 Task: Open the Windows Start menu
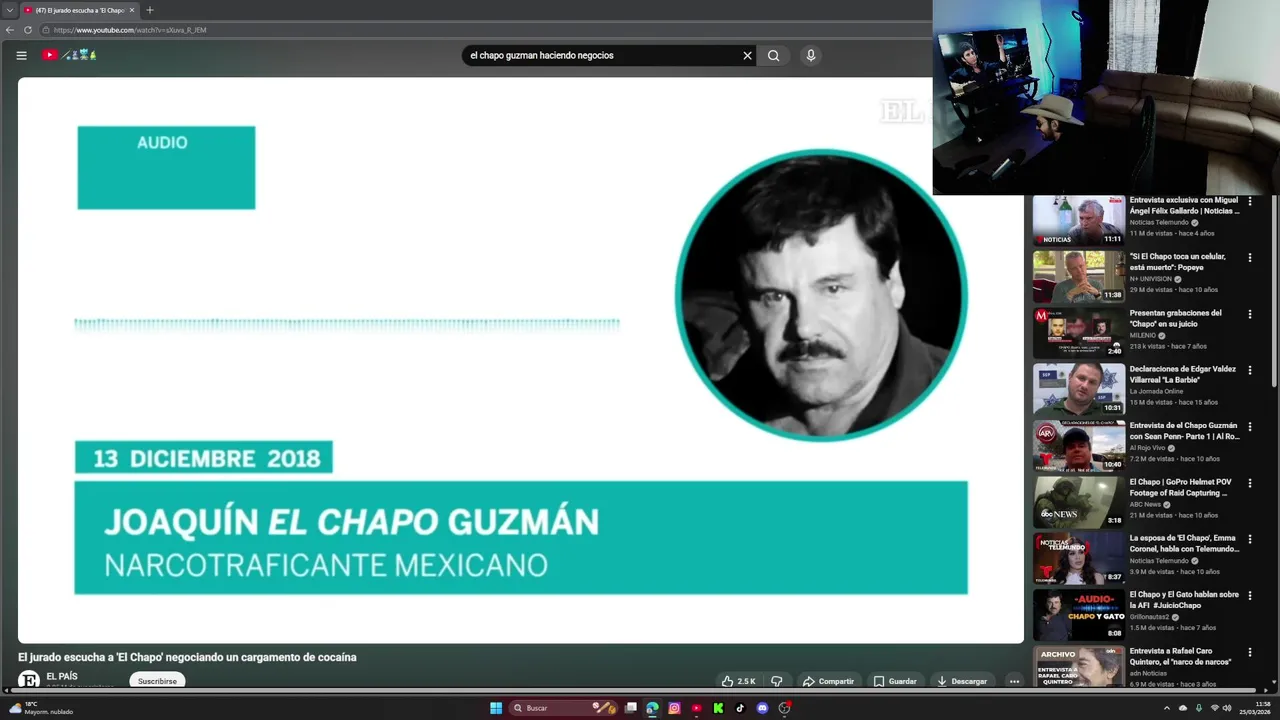[x=496, y=708]
